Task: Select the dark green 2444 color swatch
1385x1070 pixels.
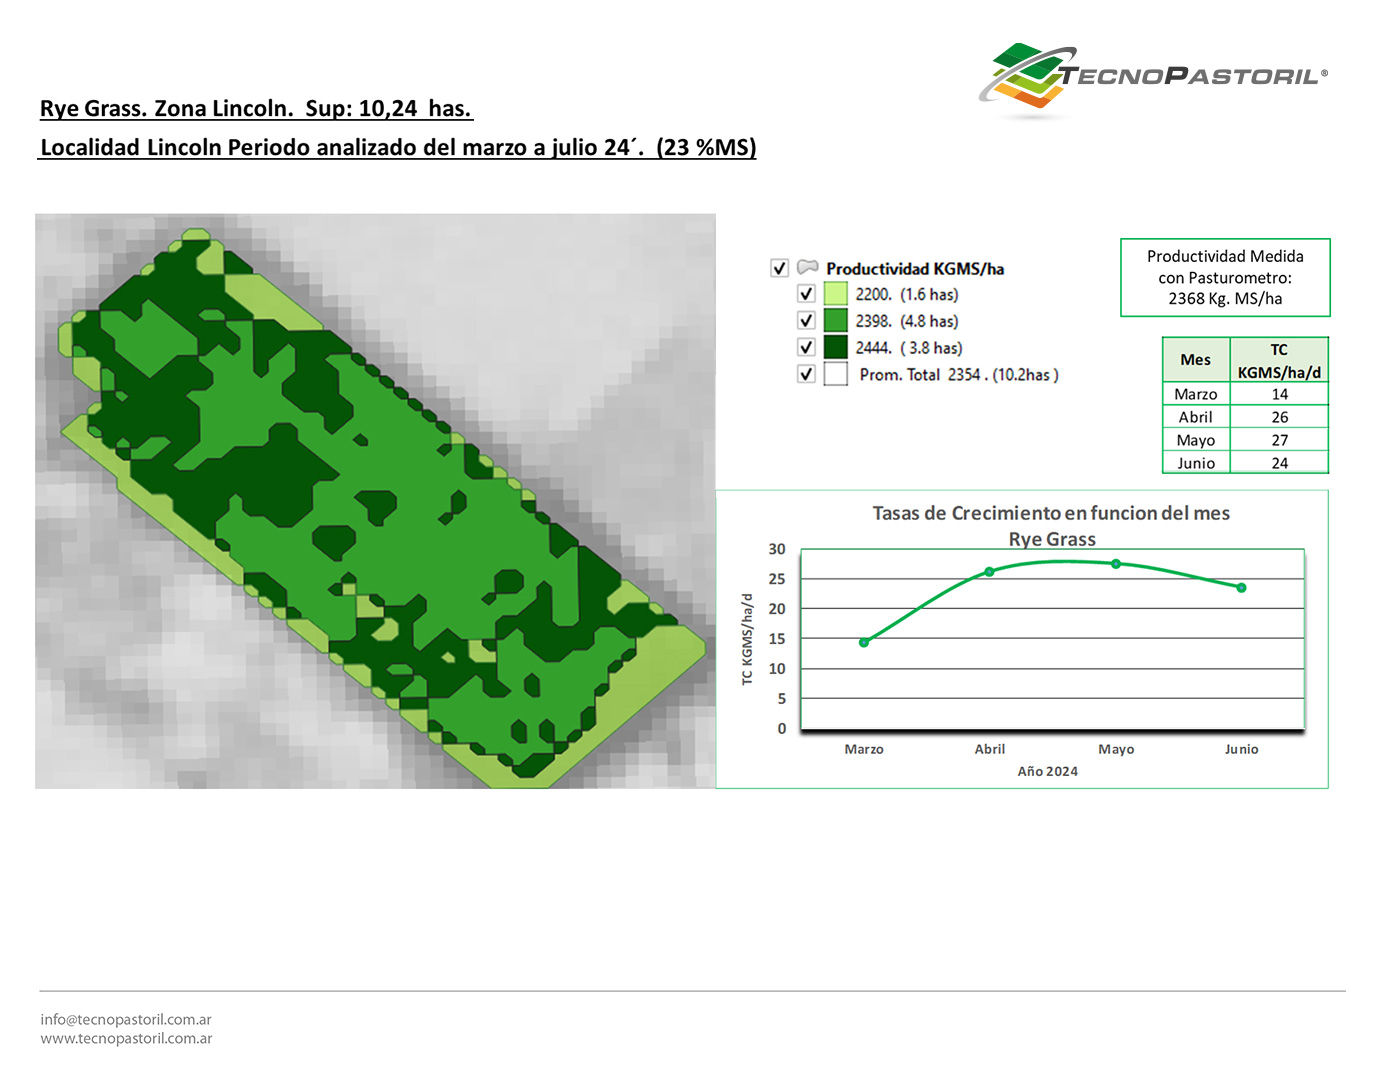Action: click(x=835, y=347)
